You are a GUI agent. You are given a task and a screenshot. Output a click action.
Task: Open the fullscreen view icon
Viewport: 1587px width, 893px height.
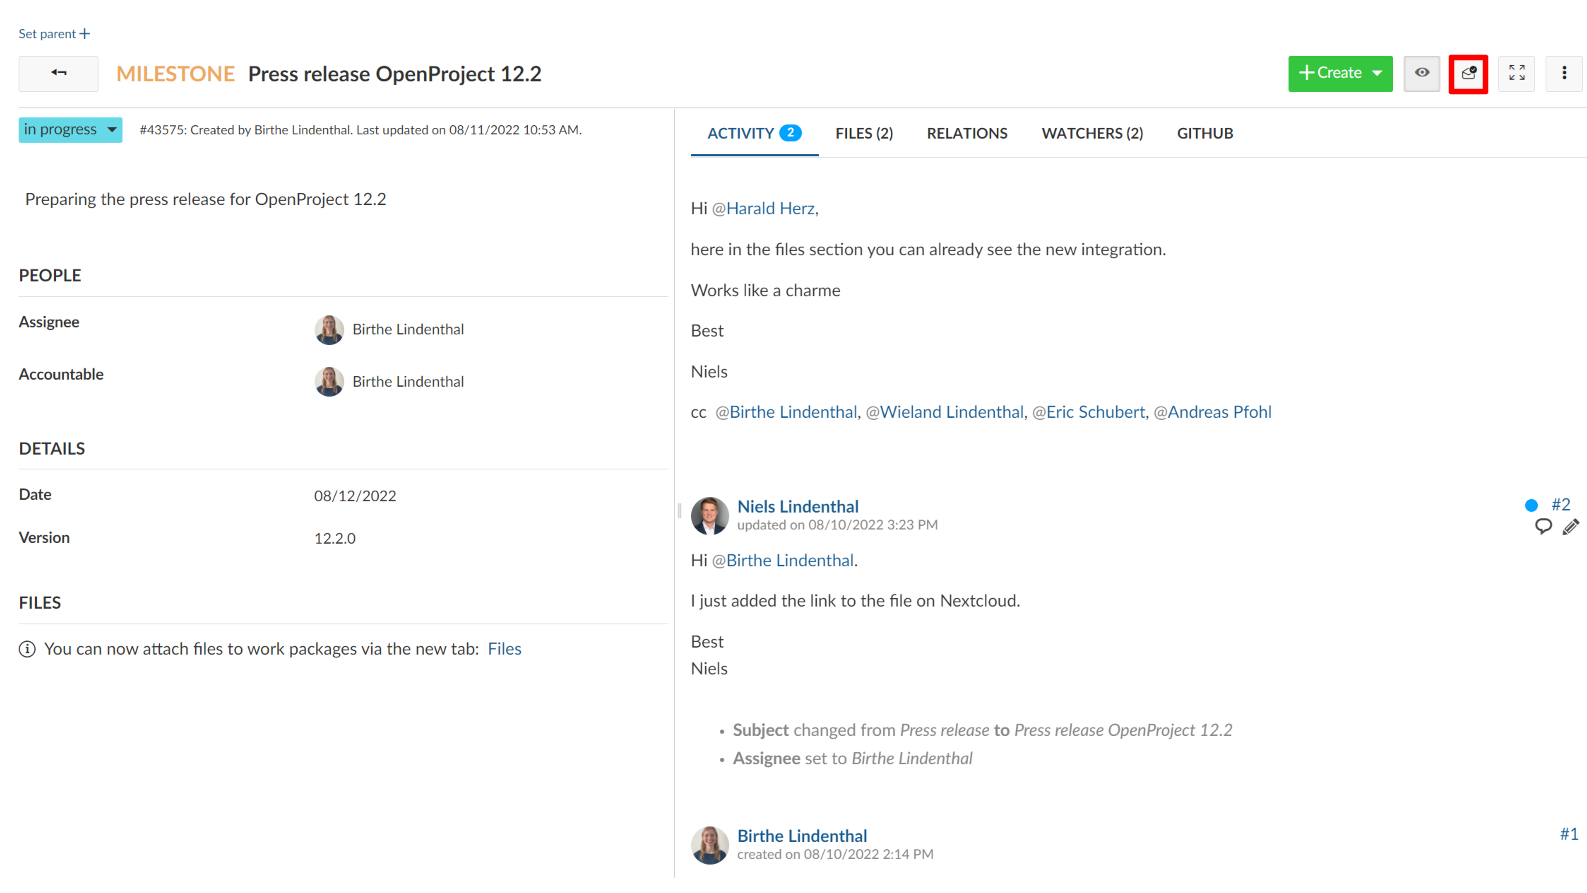(1516, 73)
